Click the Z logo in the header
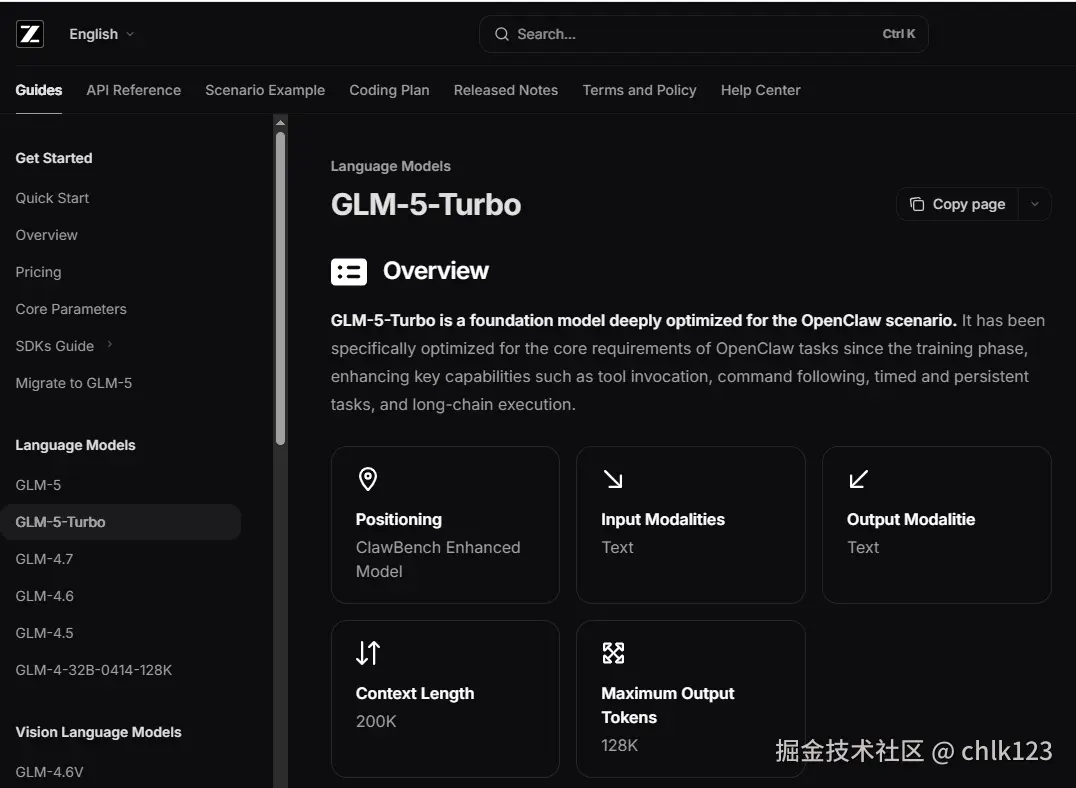The width and height of the screenshot is (1076, 788). coord(30,34)
